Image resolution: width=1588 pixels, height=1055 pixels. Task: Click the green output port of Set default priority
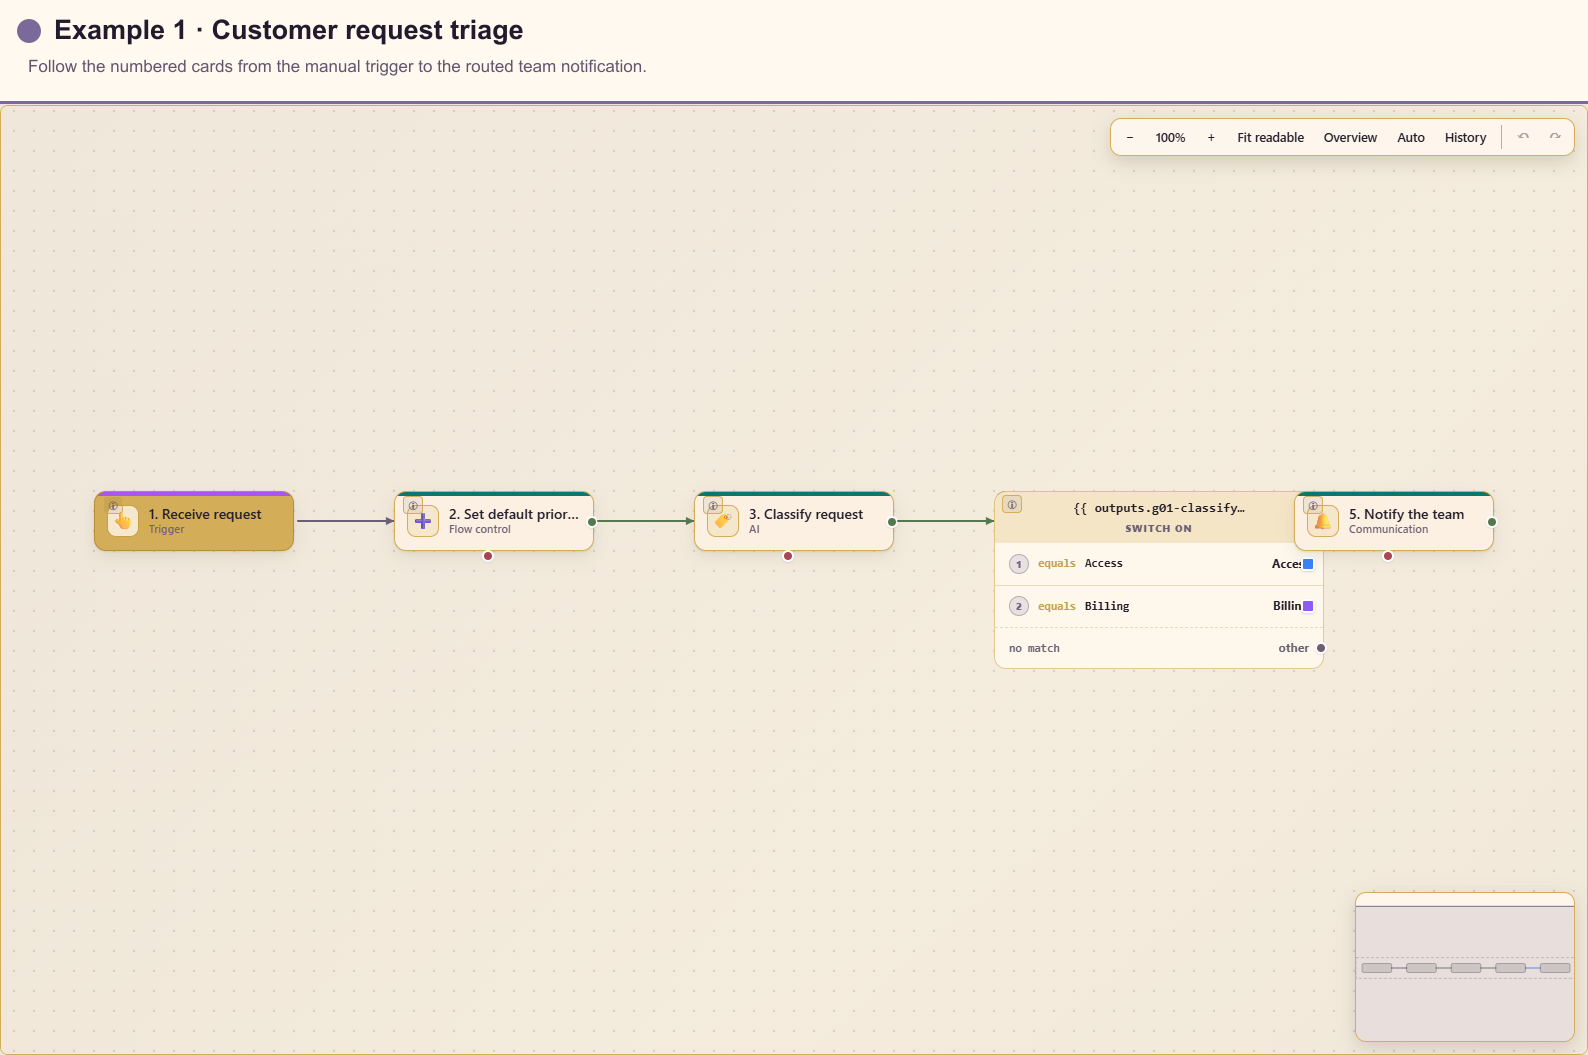coord(592,522)
